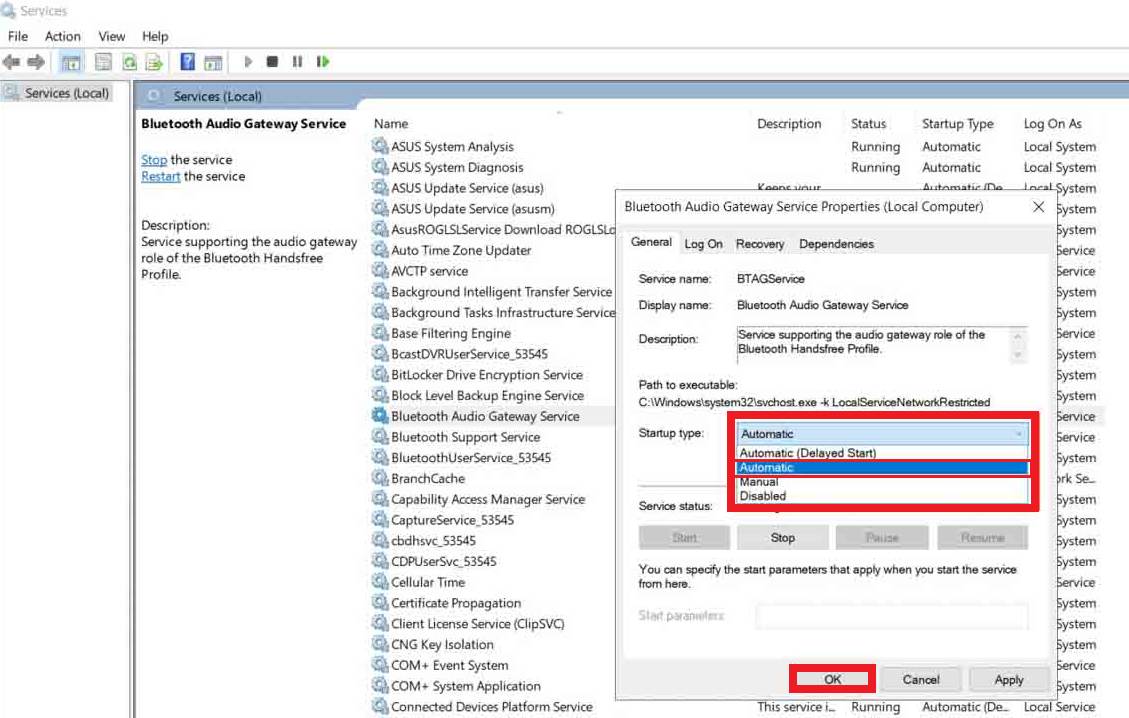This screenshot has width=1129, height=718.
Task: Toggle the Show/Hide Console Tree icon
Action: [71, 62]
